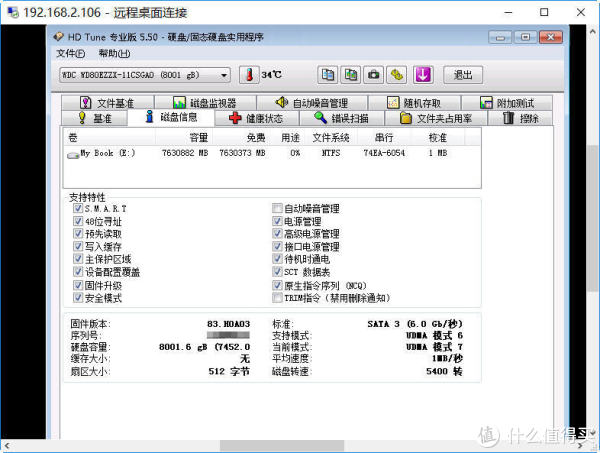
Task: Toggle 预先读取 checkbox
Action: (78, 233)
